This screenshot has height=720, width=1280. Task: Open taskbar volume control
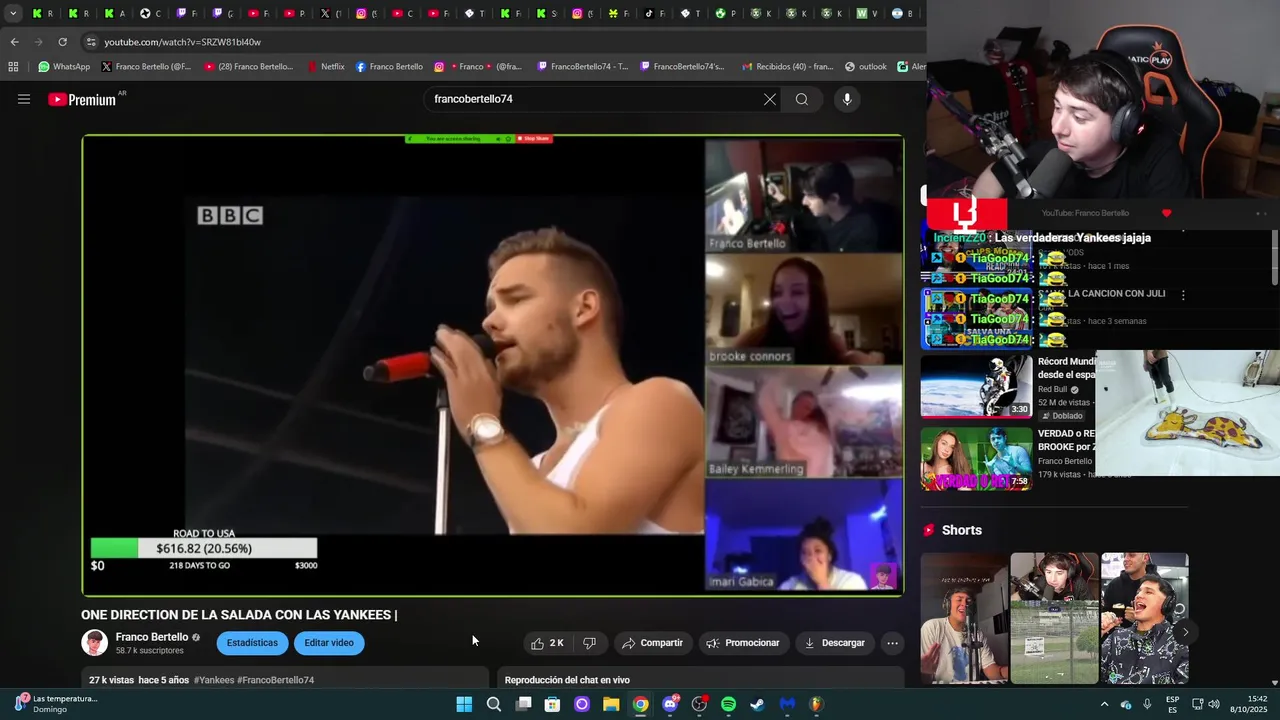tap(1214, 704)
